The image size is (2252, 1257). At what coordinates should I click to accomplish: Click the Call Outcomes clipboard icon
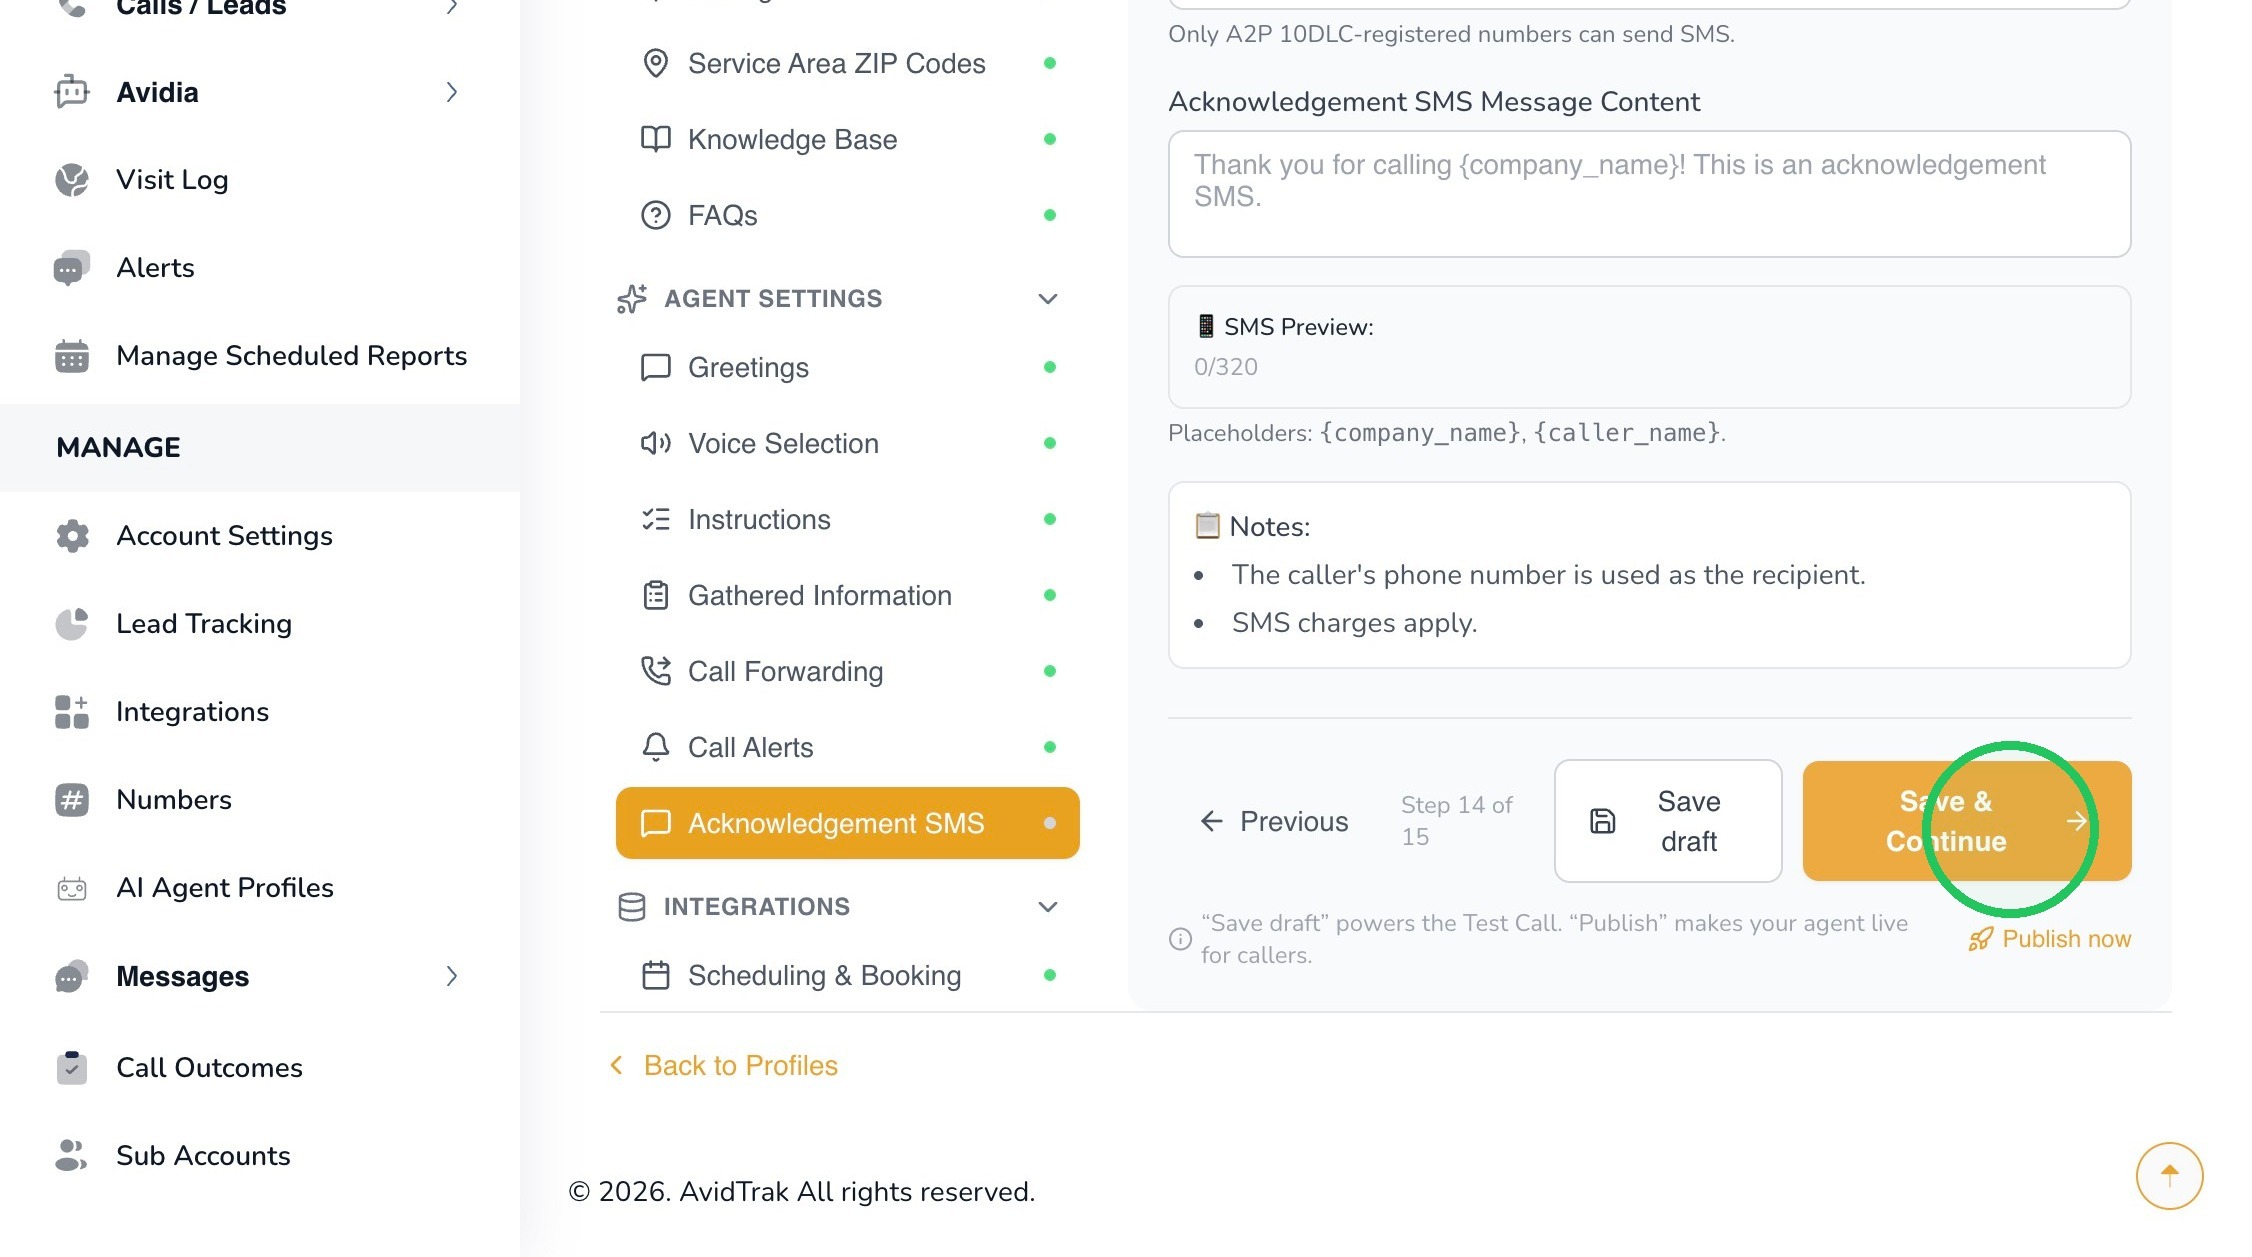tap(72, 1068)
